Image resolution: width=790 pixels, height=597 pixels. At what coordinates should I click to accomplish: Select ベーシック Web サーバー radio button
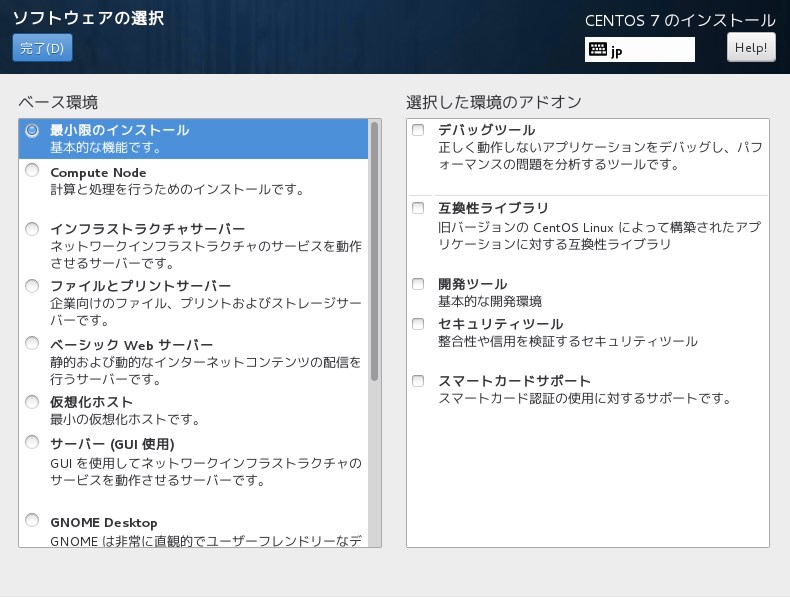coord(32,343)
